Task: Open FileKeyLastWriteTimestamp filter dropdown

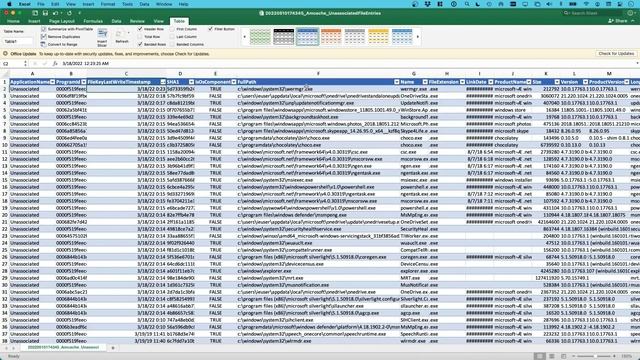Action: (x=163, y=82)
